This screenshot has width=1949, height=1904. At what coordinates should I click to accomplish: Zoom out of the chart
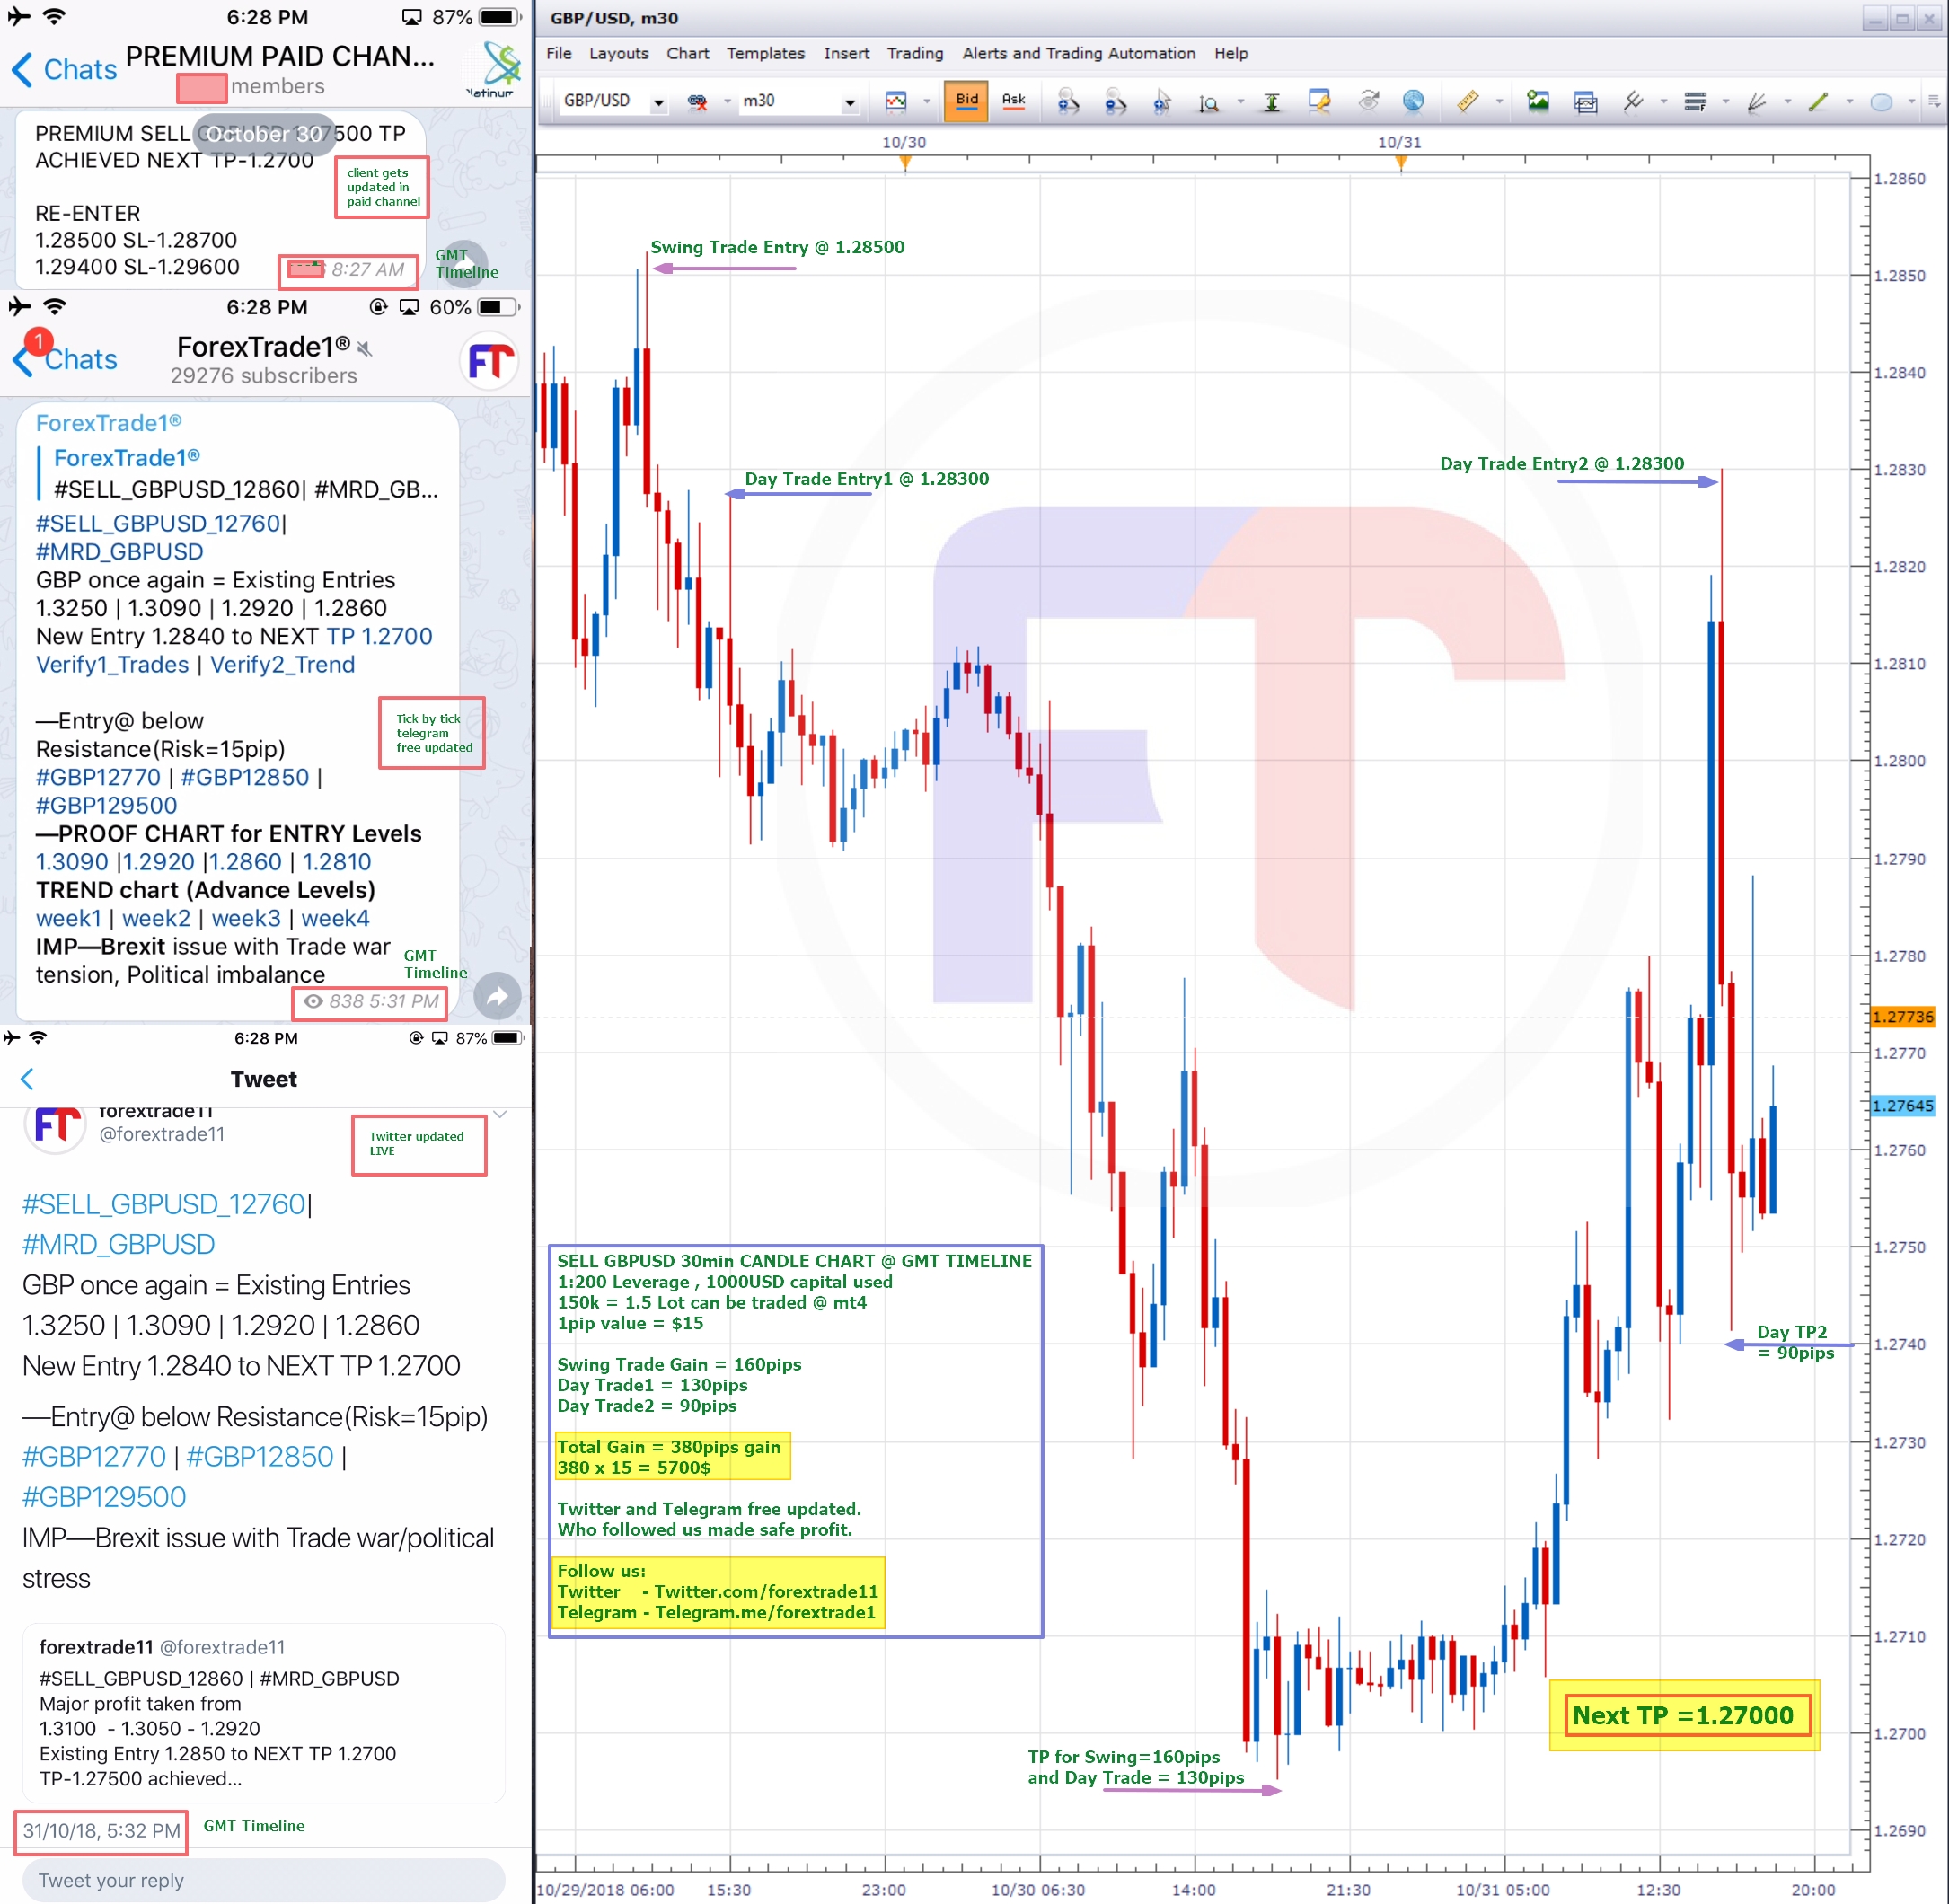coord(1115,101)
